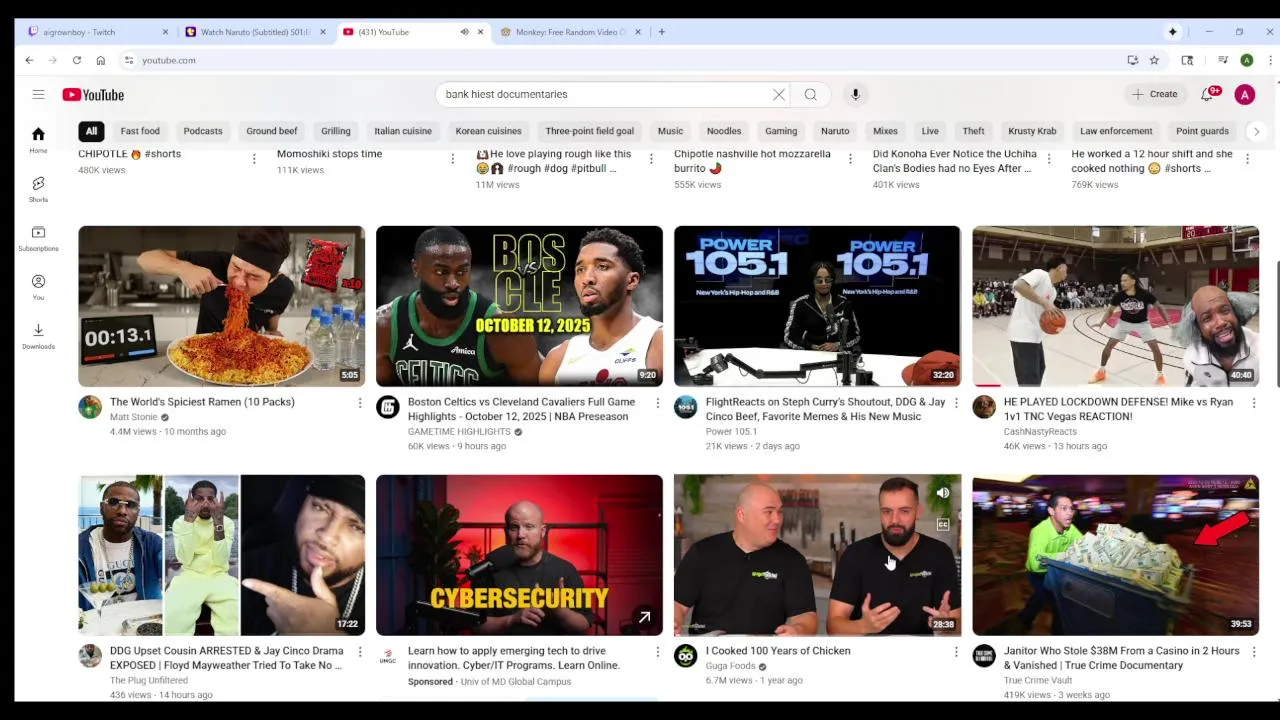Image resolution: width=1280 pixels, height=720 pixels.
Task: Click the Create button
Action: tap(1154, 94)
